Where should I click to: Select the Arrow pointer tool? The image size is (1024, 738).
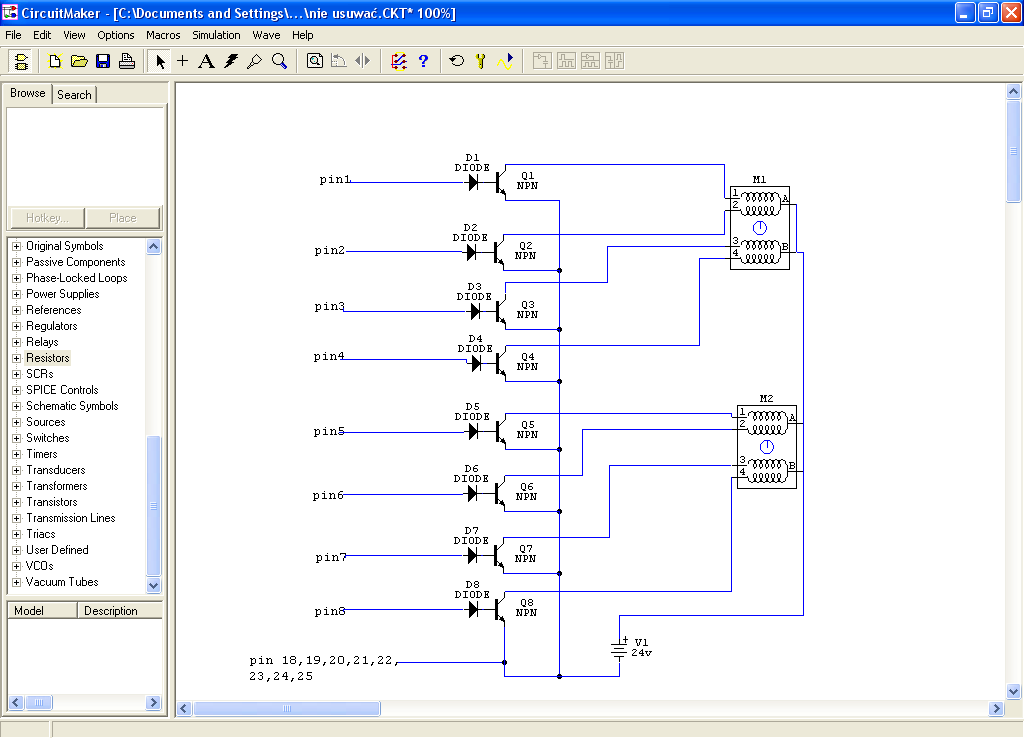pyautogui.click(x=160, y=61)
